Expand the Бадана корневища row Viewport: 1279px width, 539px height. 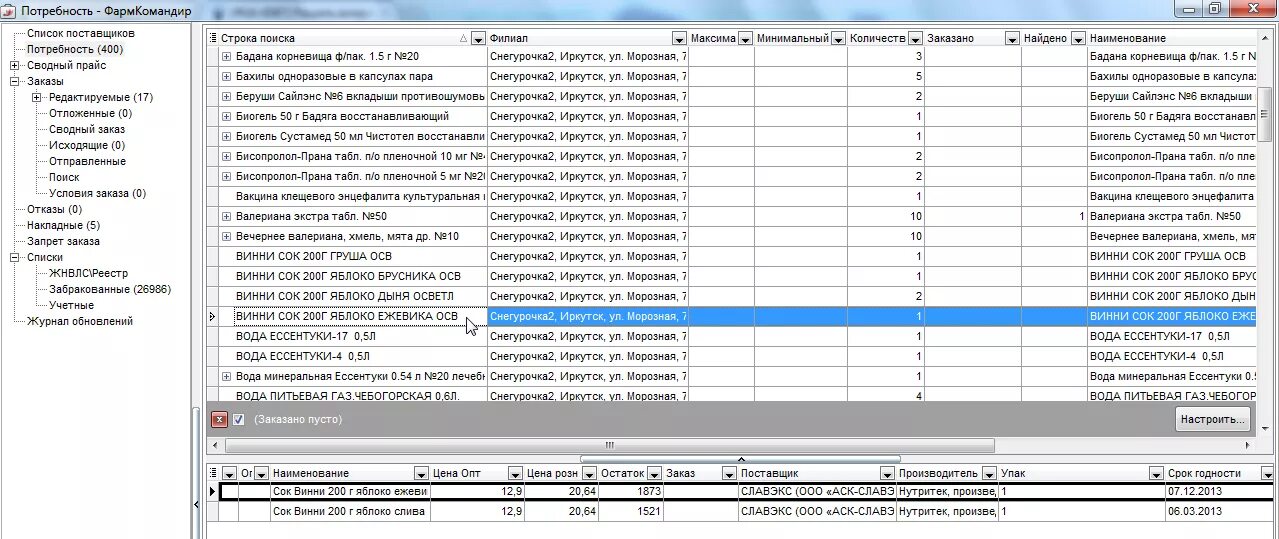tap(226, 56)
